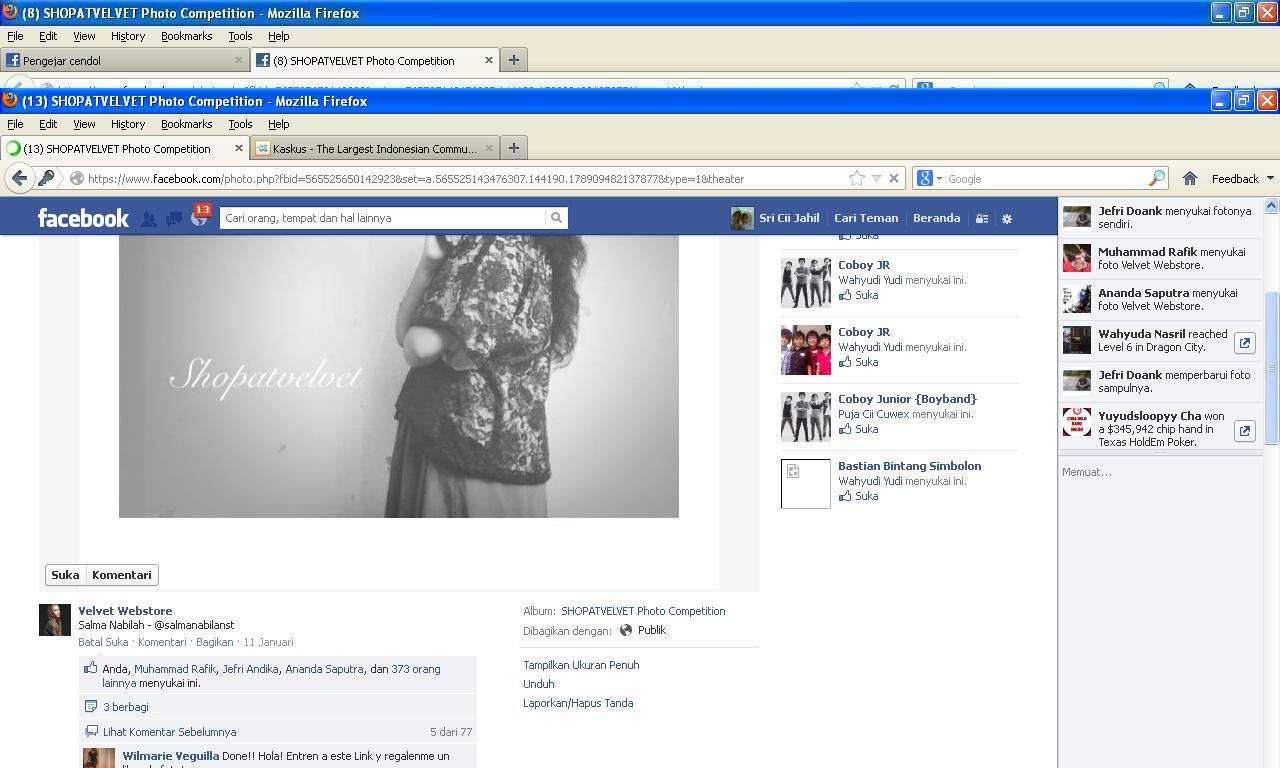Image resolution: width=1280 pixels, height=768 pixels.
Task: Click Tampilkan Ukuran Penuh
Action: click(581, 665)
